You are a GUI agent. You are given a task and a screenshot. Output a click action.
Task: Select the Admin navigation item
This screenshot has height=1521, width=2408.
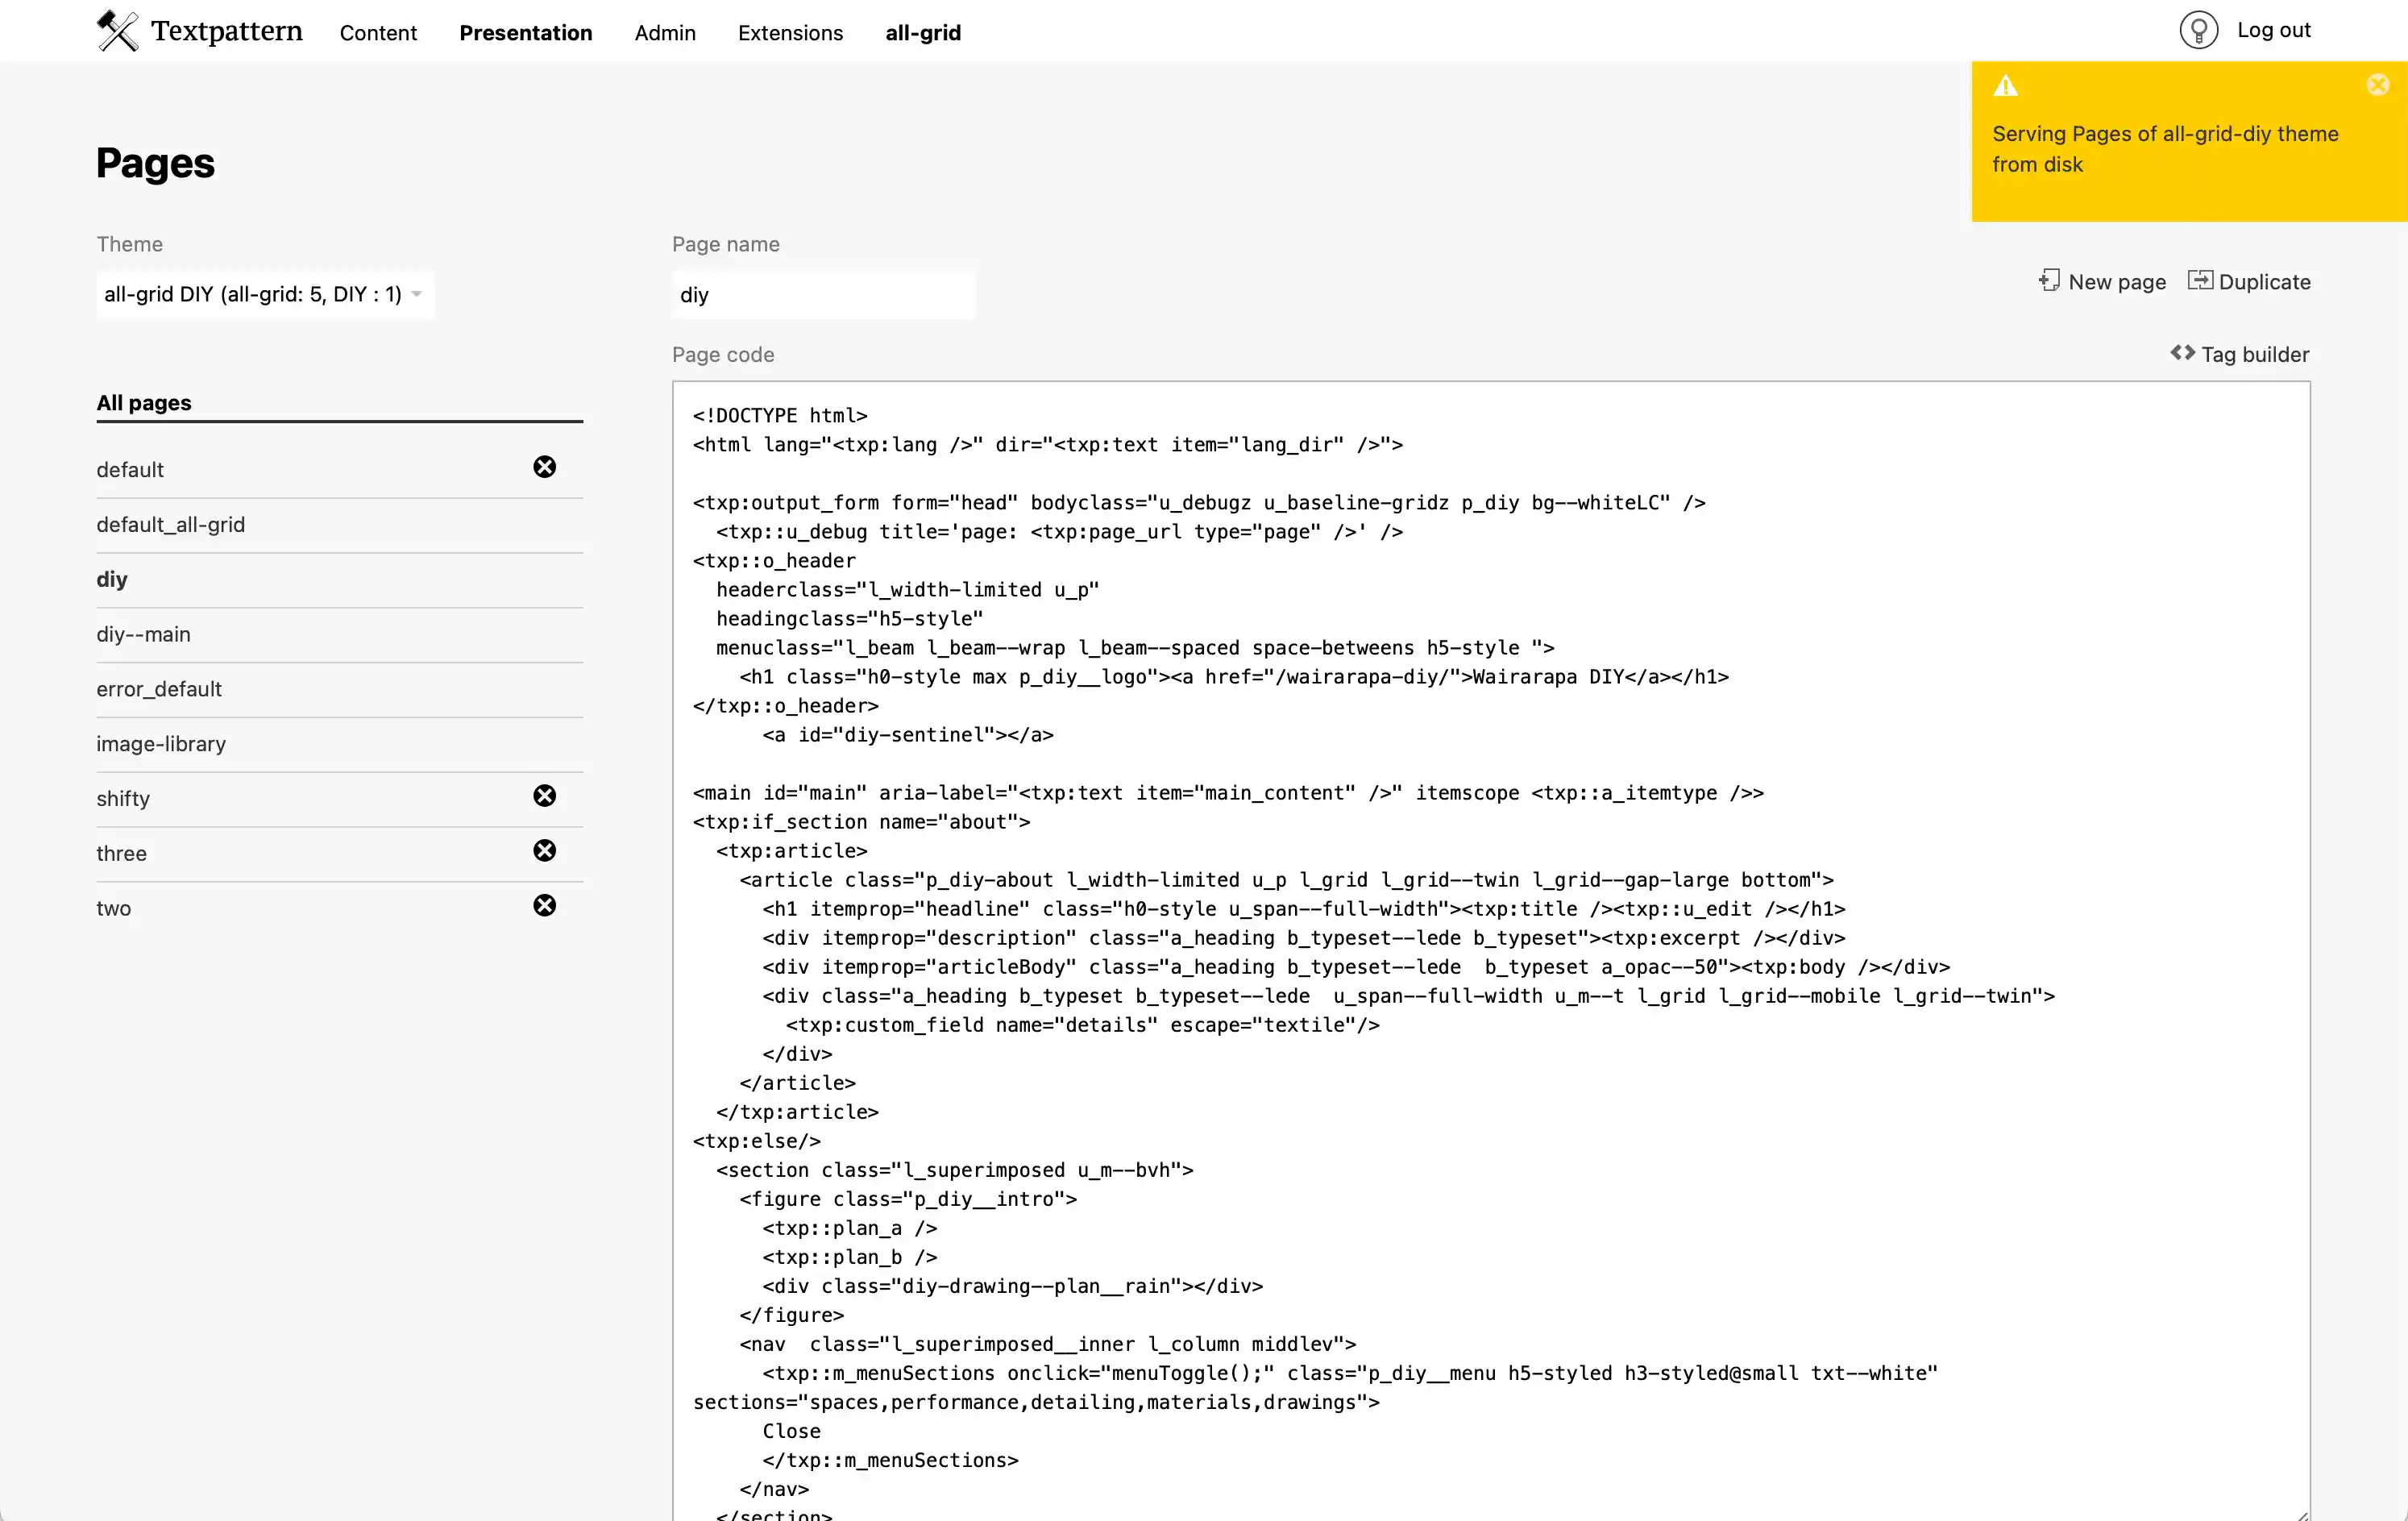click(x=664, y=33)
